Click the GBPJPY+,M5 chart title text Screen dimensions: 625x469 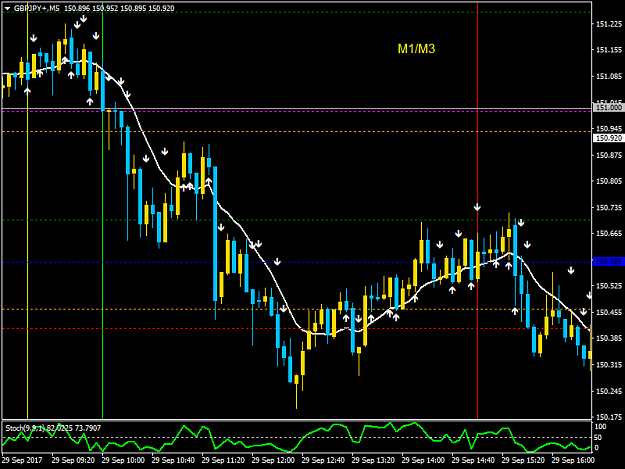coord(36,8)
